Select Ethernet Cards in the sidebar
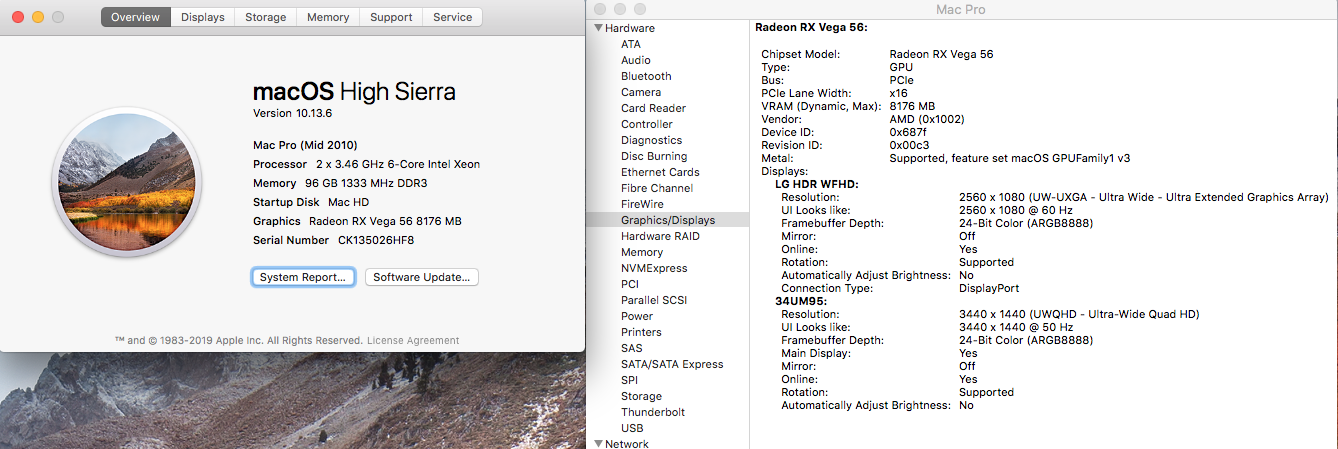The image size is (1338, 449). pyautogui.click(x=660, y=172)
